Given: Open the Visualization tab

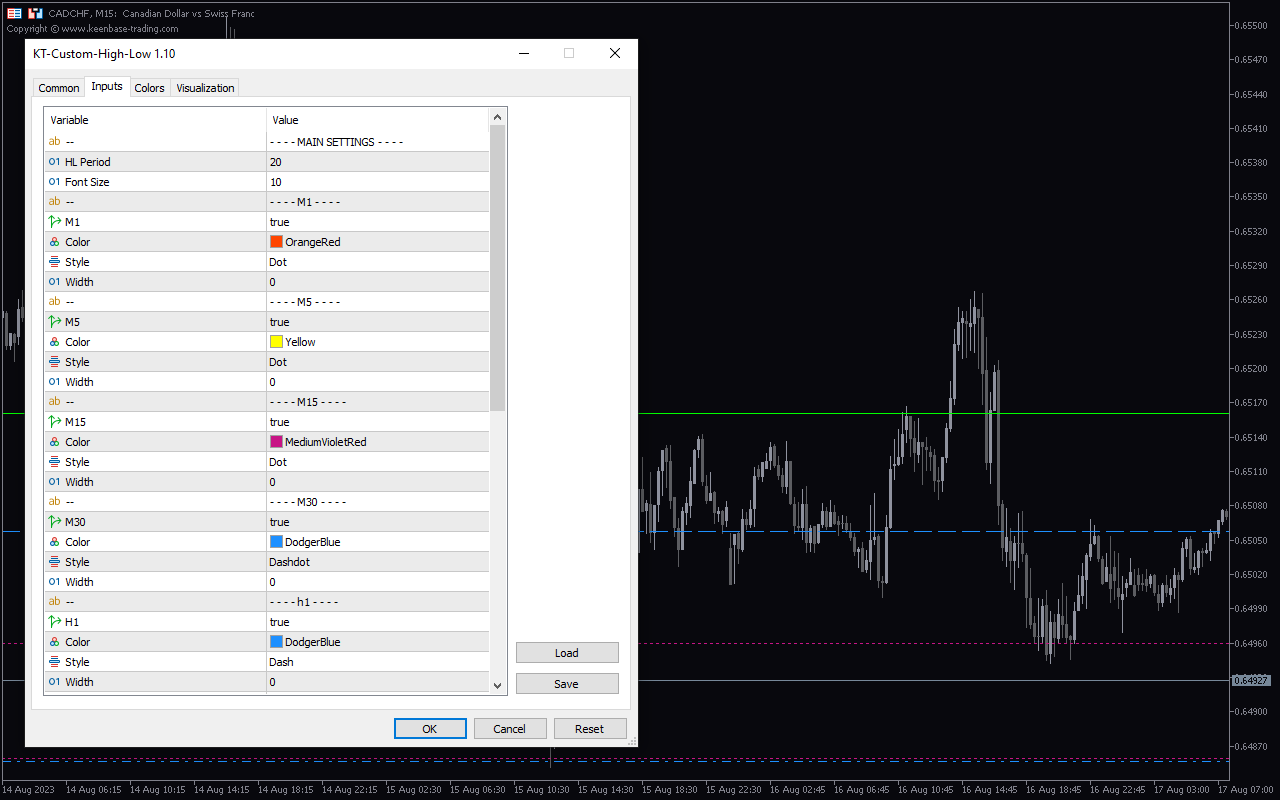Looking at the screenshot, I should pyautogui.click(x=205, y=88).
